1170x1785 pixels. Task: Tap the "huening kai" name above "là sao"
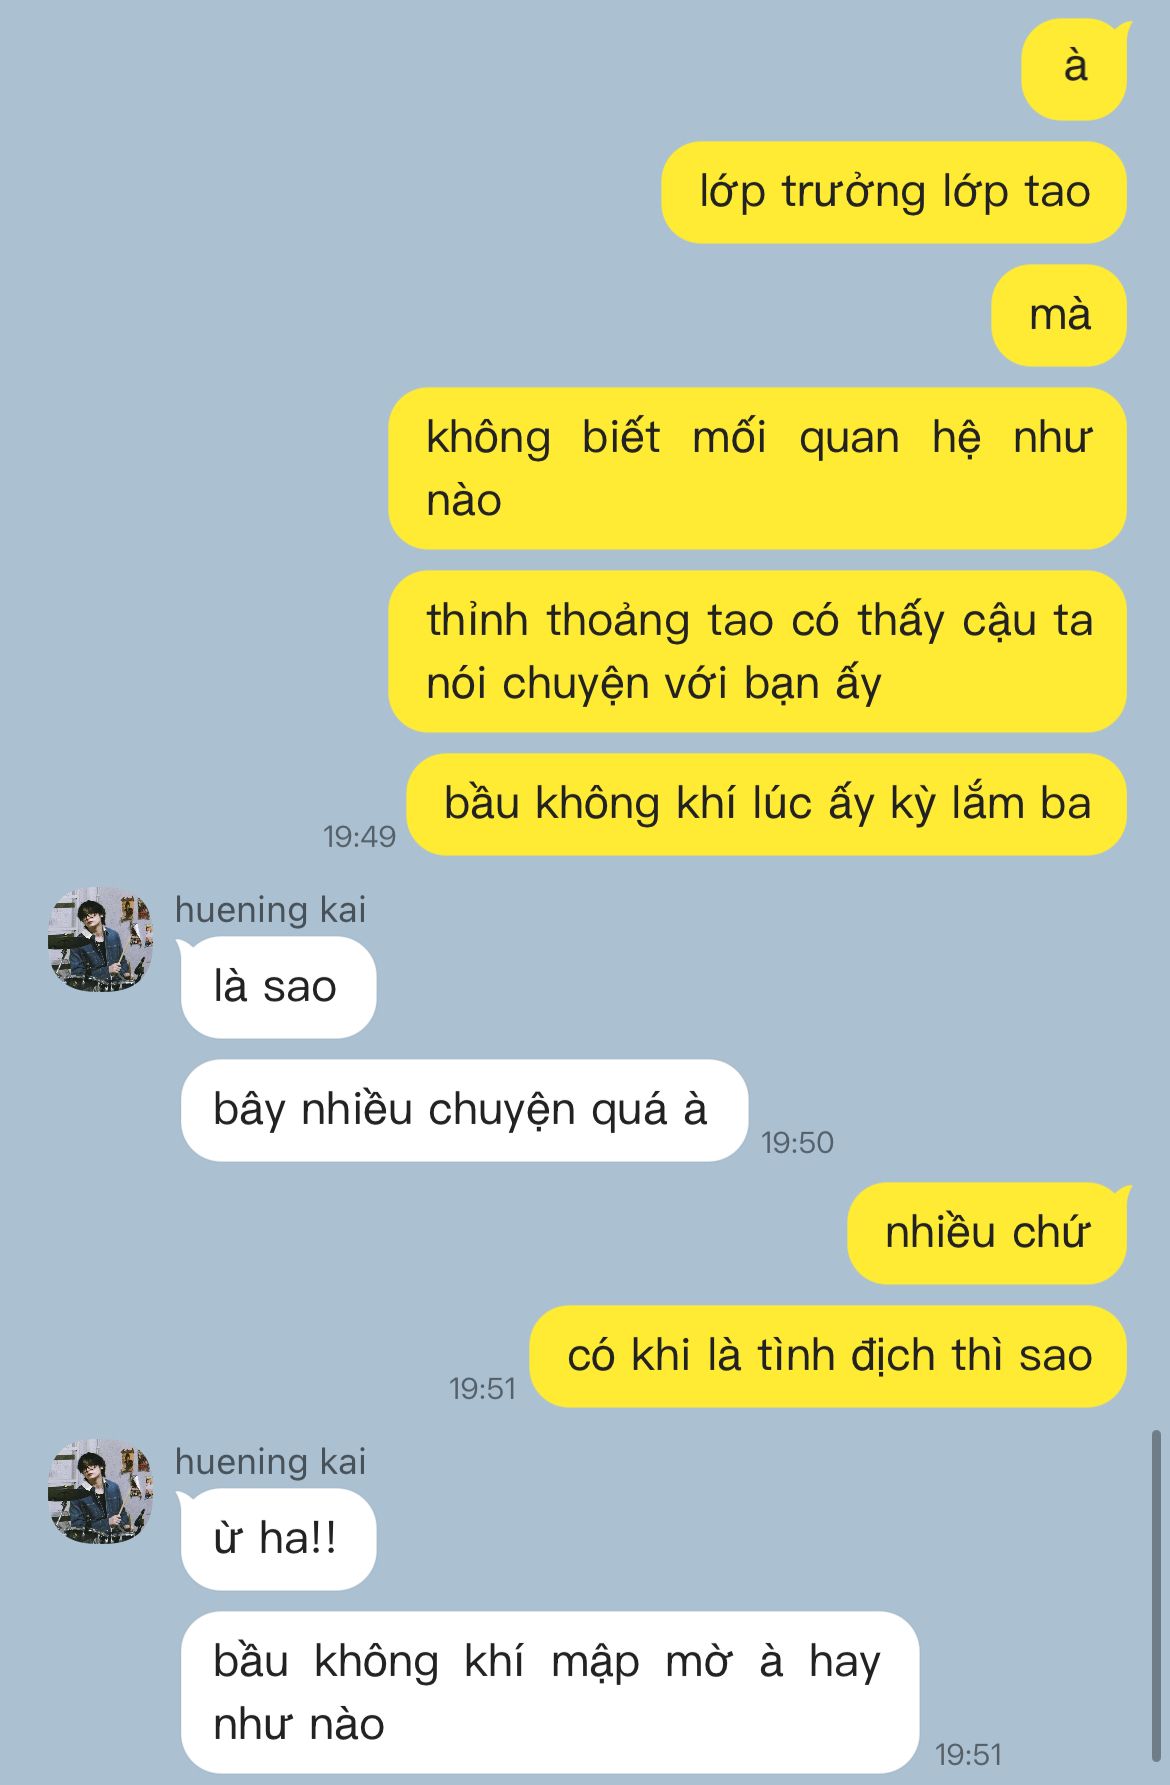[x=270, y=909]
